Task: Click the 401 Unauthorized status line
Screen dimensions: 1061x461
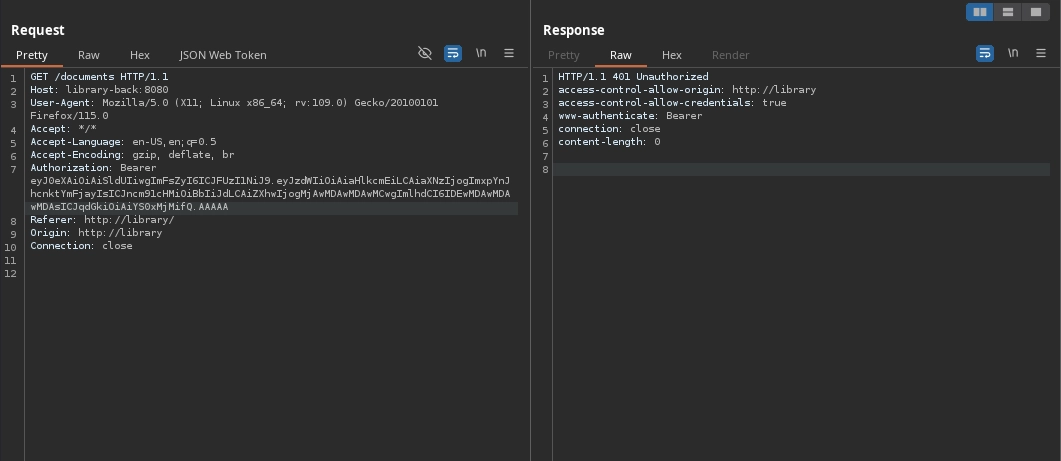Action: 633,77
